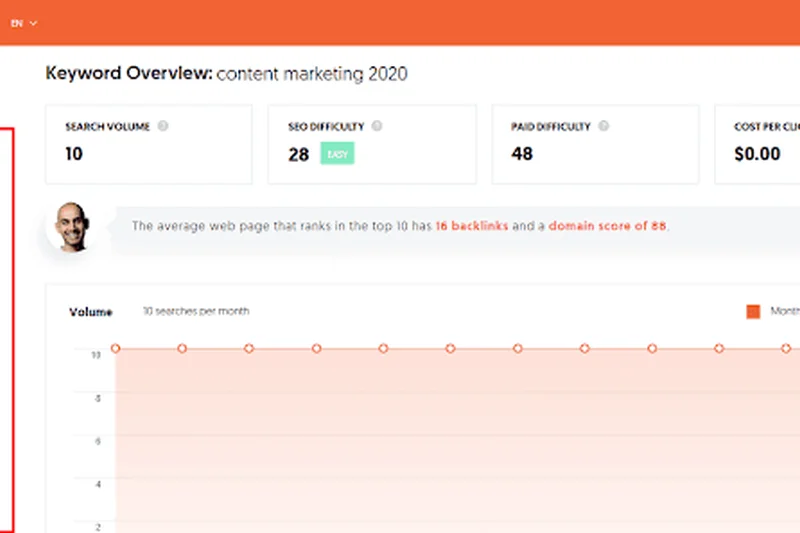Open the EN language dropdown
This screenshot has width=800, height=533.
pyautogui.click(x=24, y=23)
